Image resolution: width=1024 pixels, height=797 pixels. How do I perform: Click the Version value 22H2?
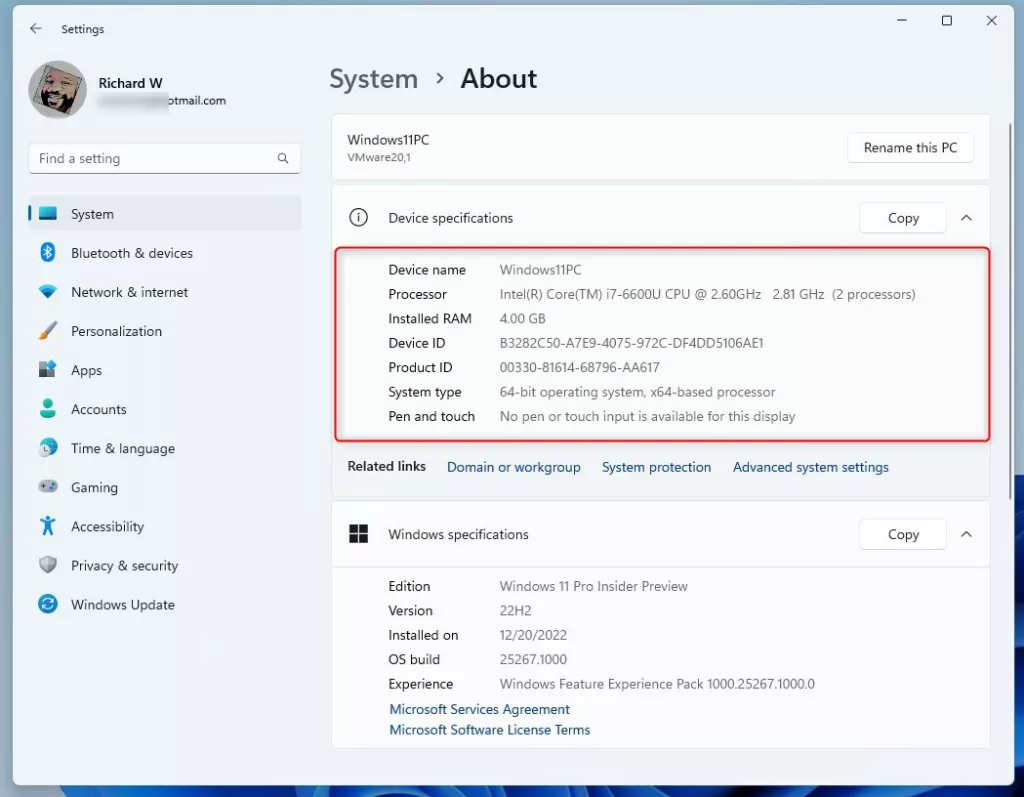(515, 611)
